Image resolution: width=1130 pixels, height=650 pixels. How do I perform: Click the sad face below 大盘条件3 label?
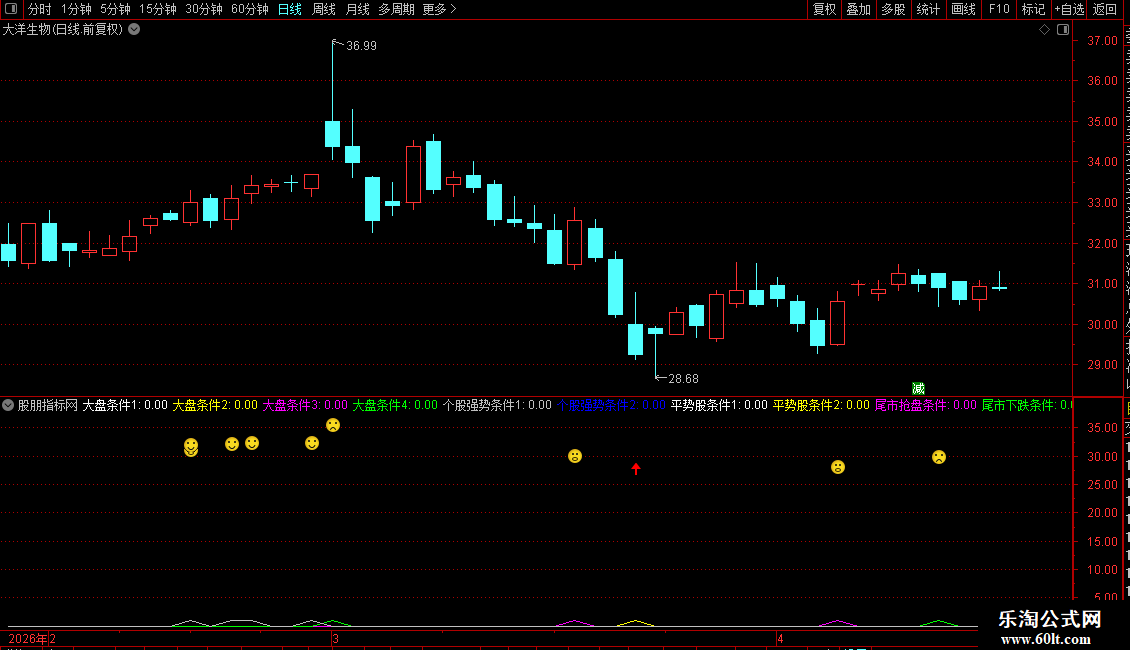[333, 425]
